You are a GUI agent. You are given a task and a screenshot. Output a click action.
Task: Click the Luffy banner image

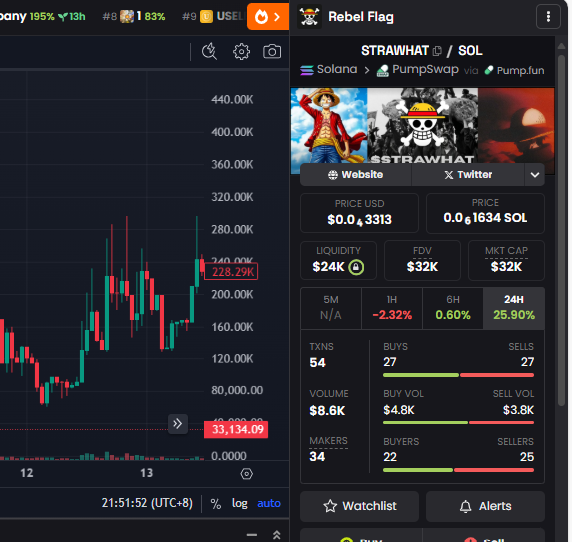tap(329, 125)
